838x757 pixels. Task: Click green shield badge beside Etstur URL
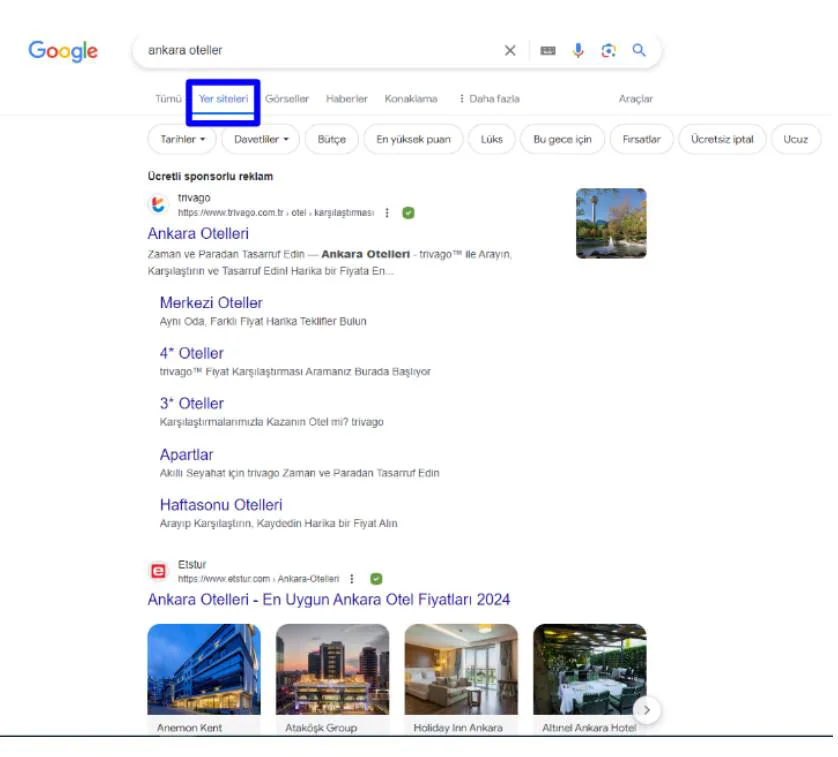click(376, 578)
